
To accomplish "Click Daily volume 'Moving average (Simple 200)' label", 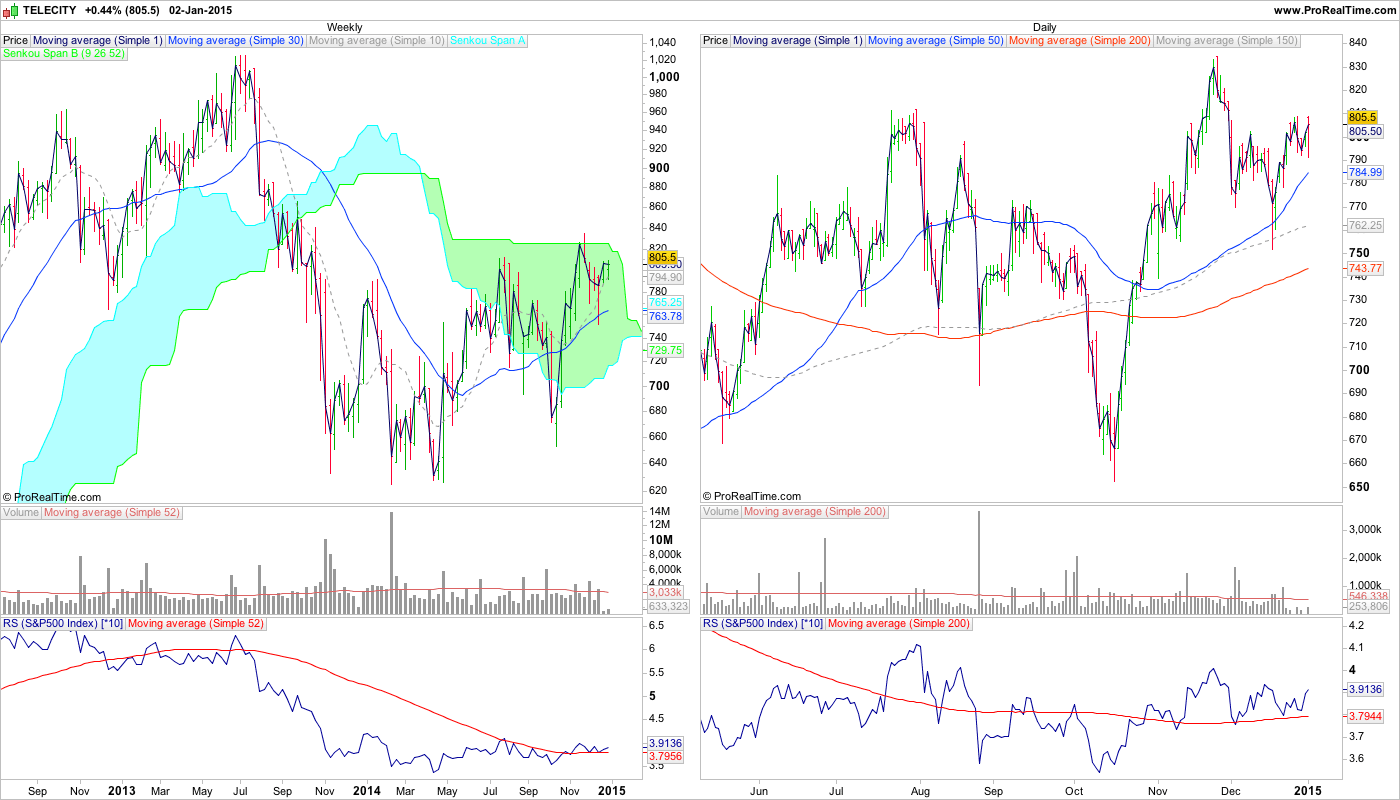I will [x=815, y=512].
